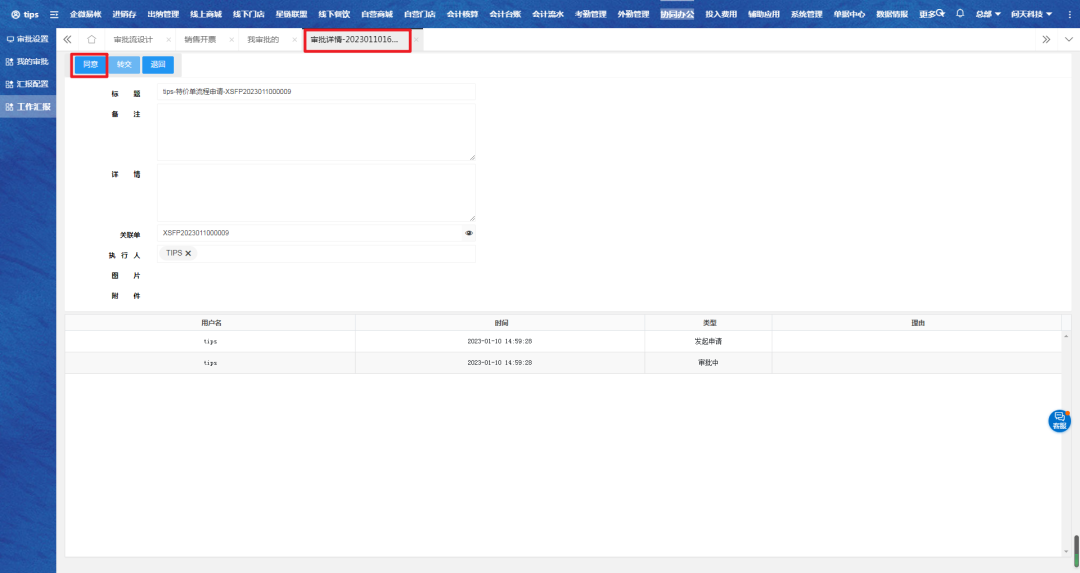Click the 转交 transfer button

point(124,64)
